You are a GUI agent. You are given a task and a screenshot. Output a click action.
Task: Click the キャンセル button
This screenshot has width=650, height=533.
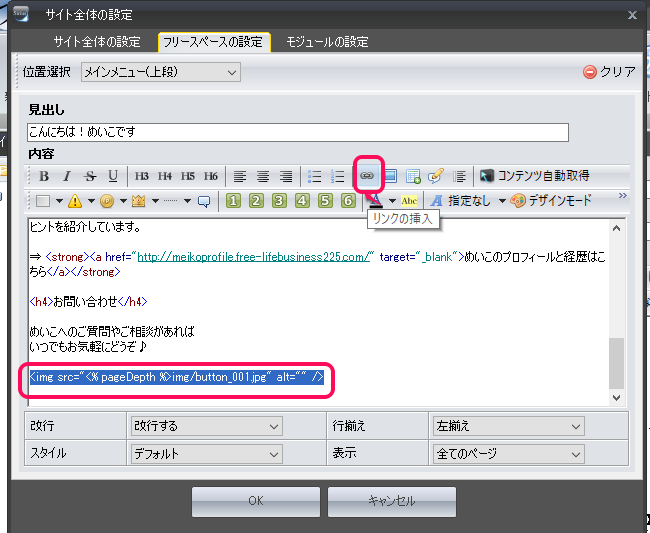[391, 501]
